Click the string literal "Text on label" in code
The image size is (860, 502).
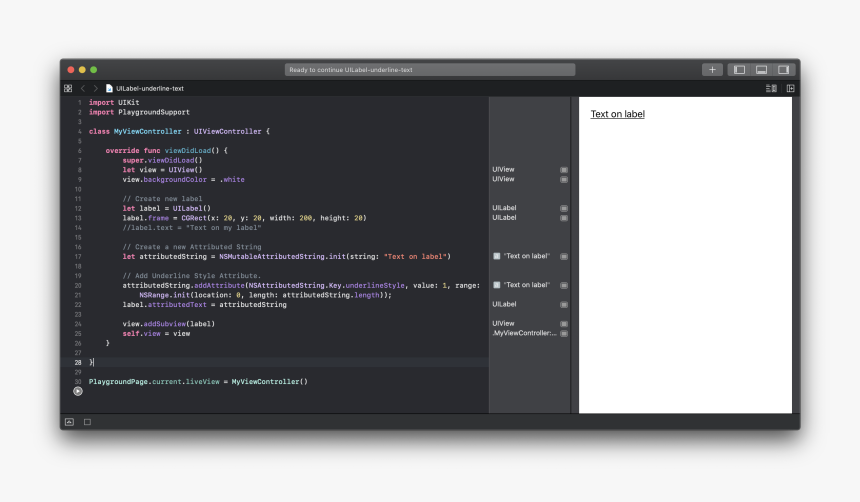[x=416, y=256]
